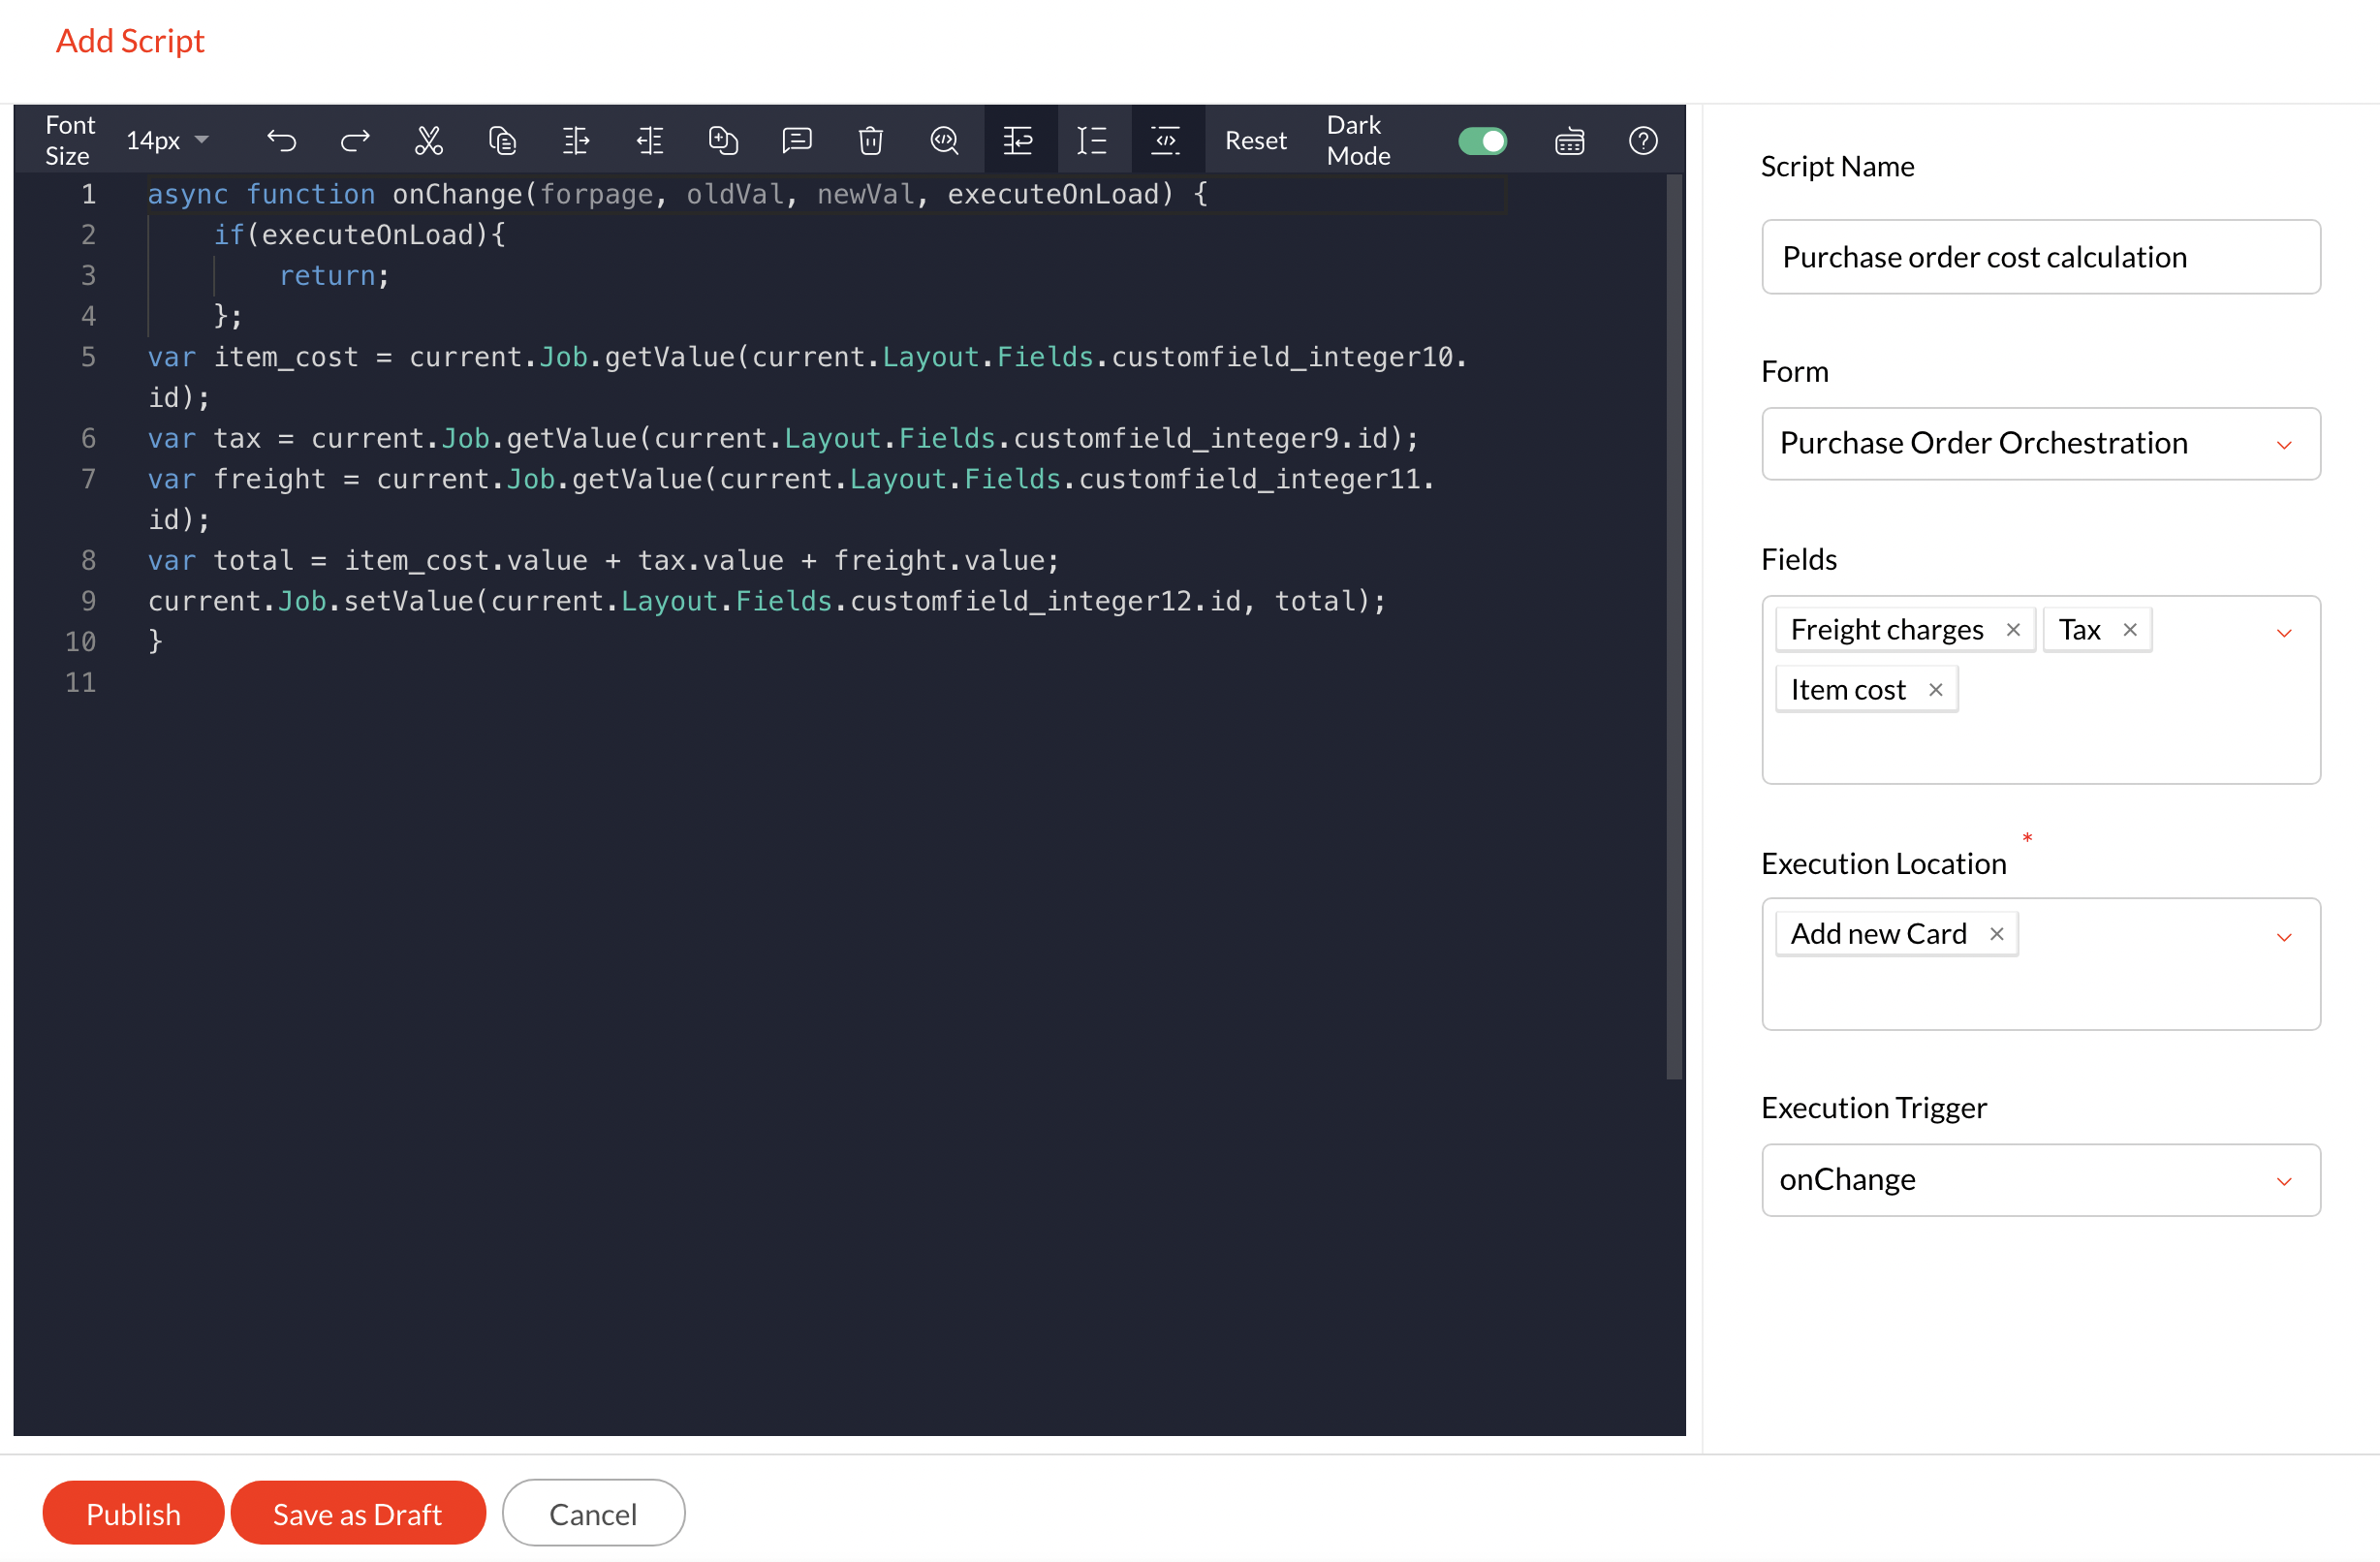Remove the Tax field tag
Image resolution: width=2380 pixels, height=1562 pixels.
tap(2130, 630)
